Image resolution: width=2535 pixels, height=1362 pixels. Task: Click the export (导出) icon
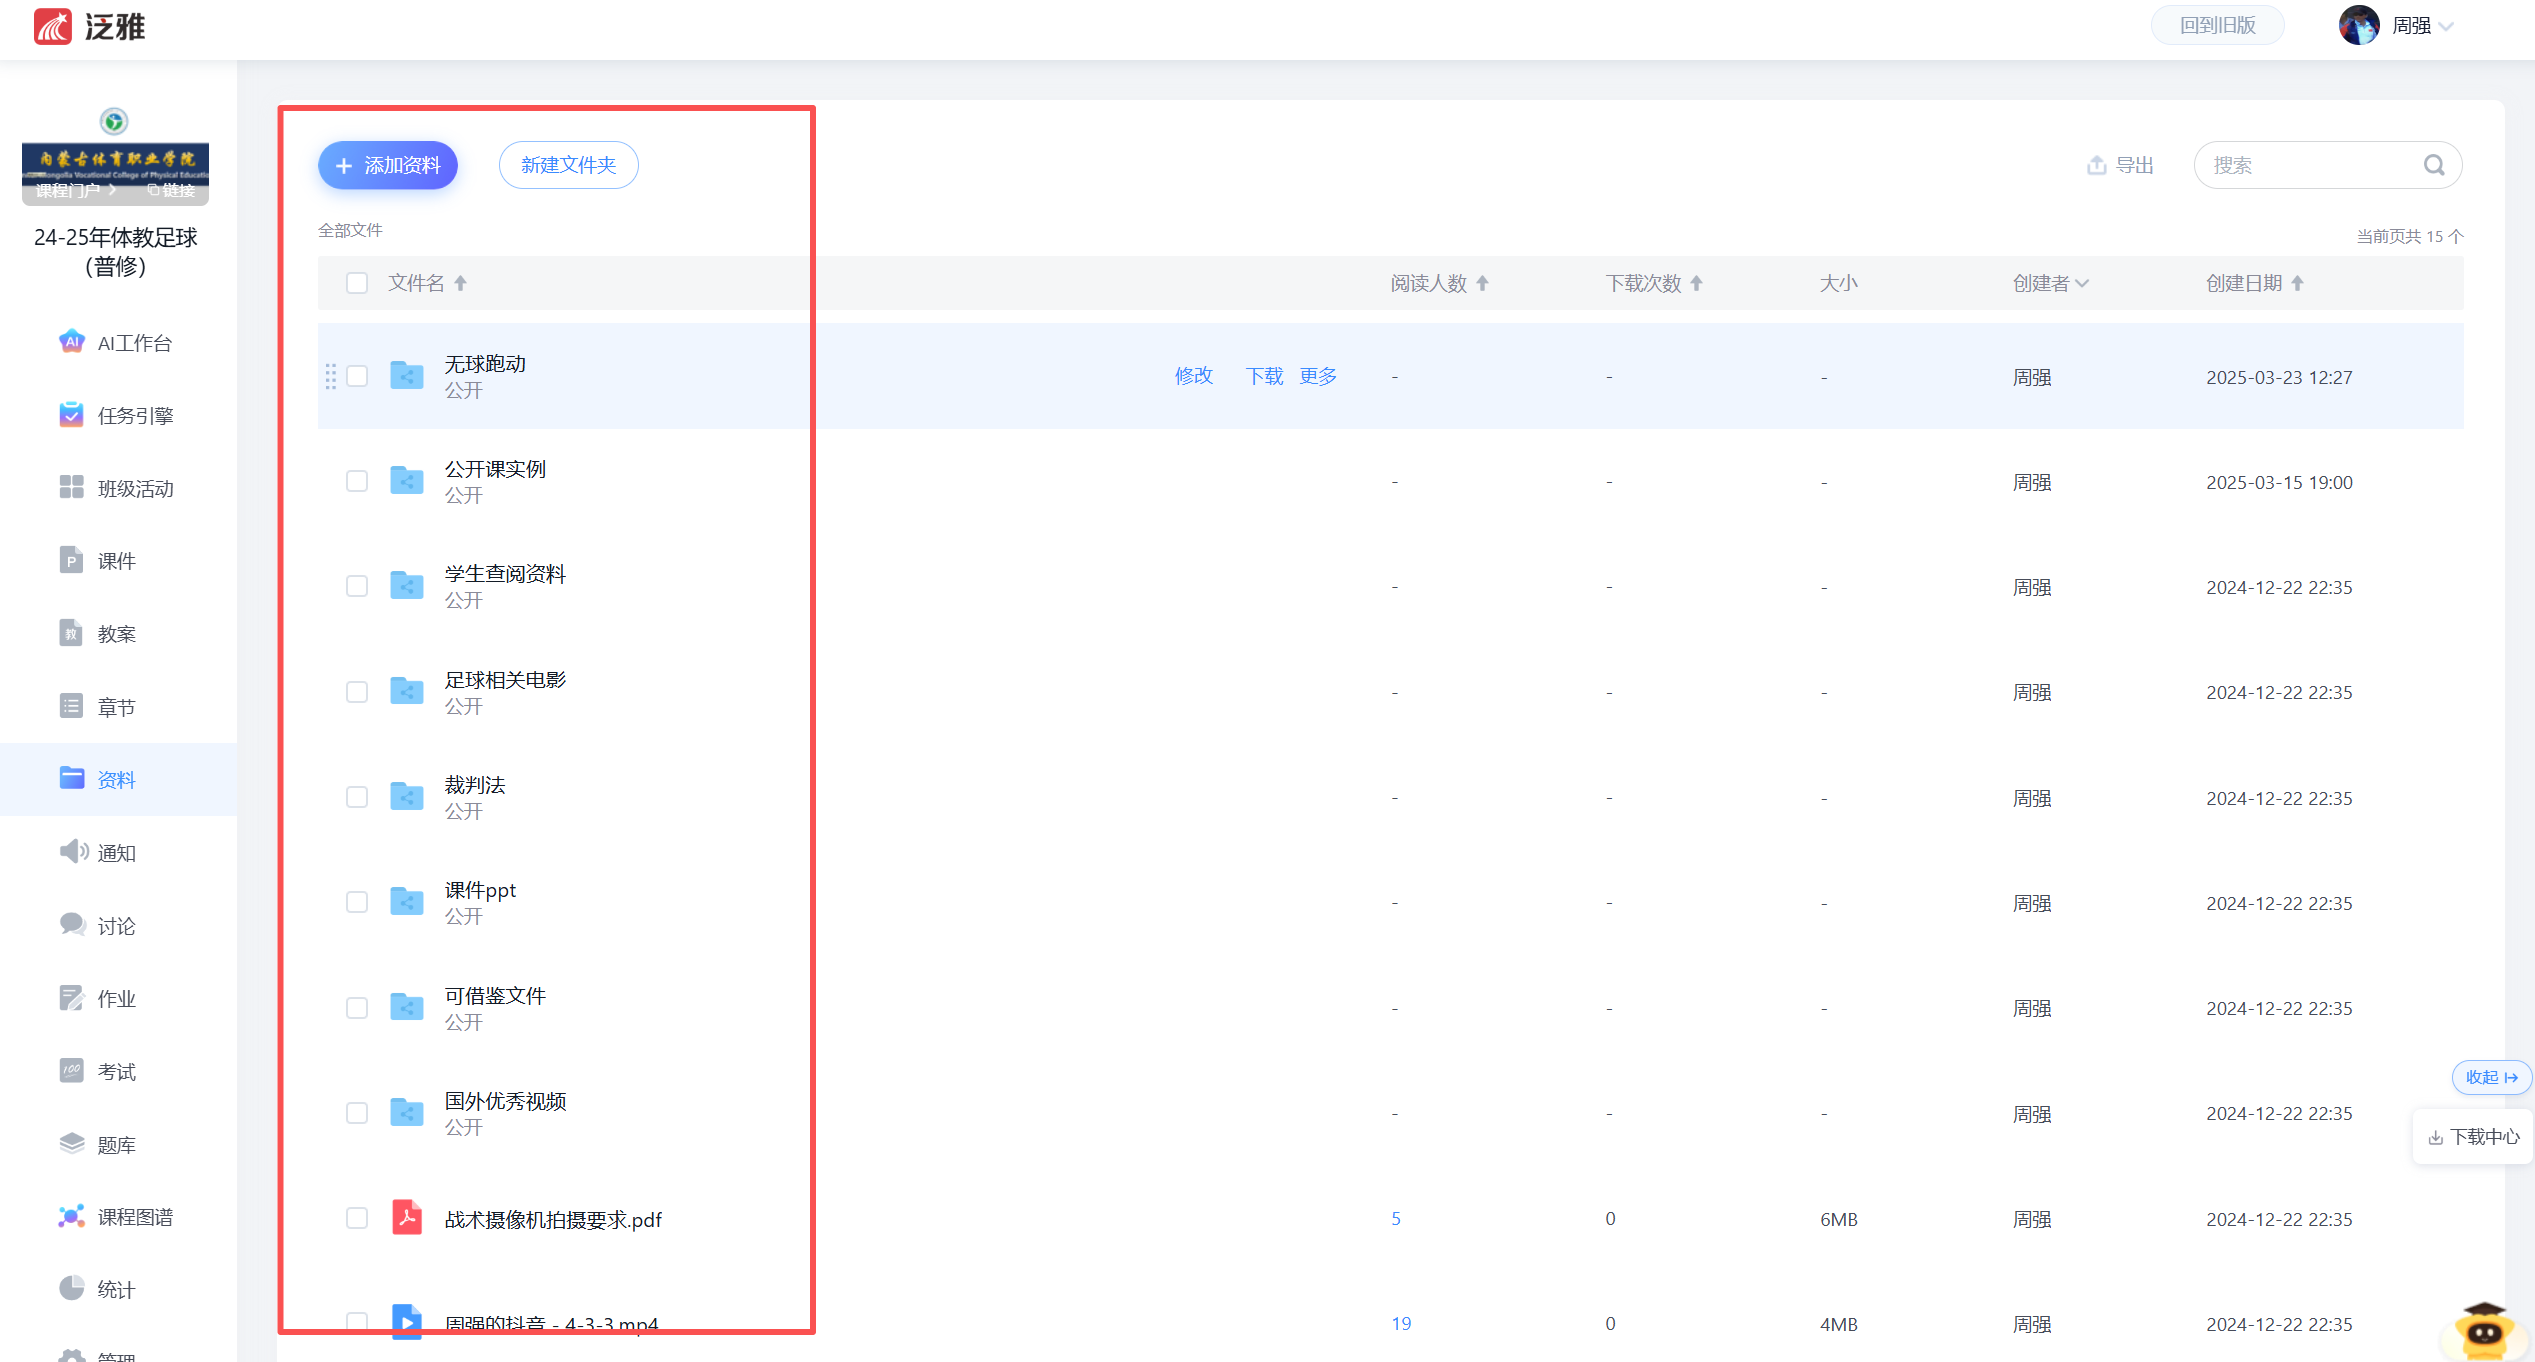pyautogui.click(x=2096, y=165)
